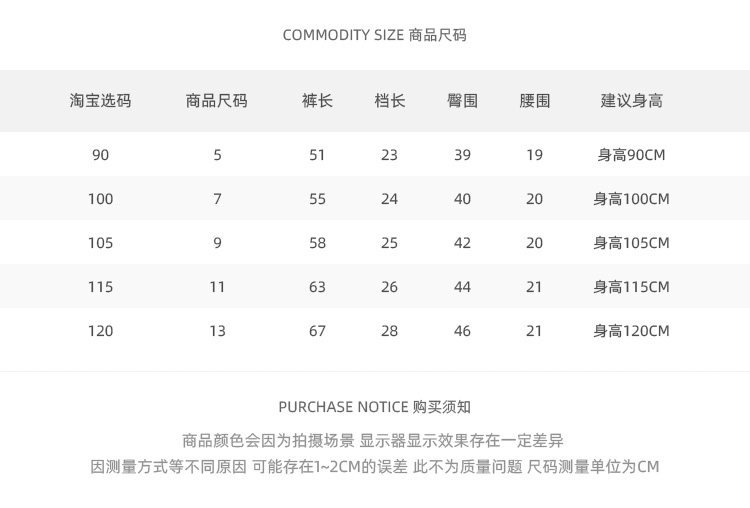Select the 商品尺码 column header
The height and width of the screenshot is (508, 750).
tap(217, 101)
